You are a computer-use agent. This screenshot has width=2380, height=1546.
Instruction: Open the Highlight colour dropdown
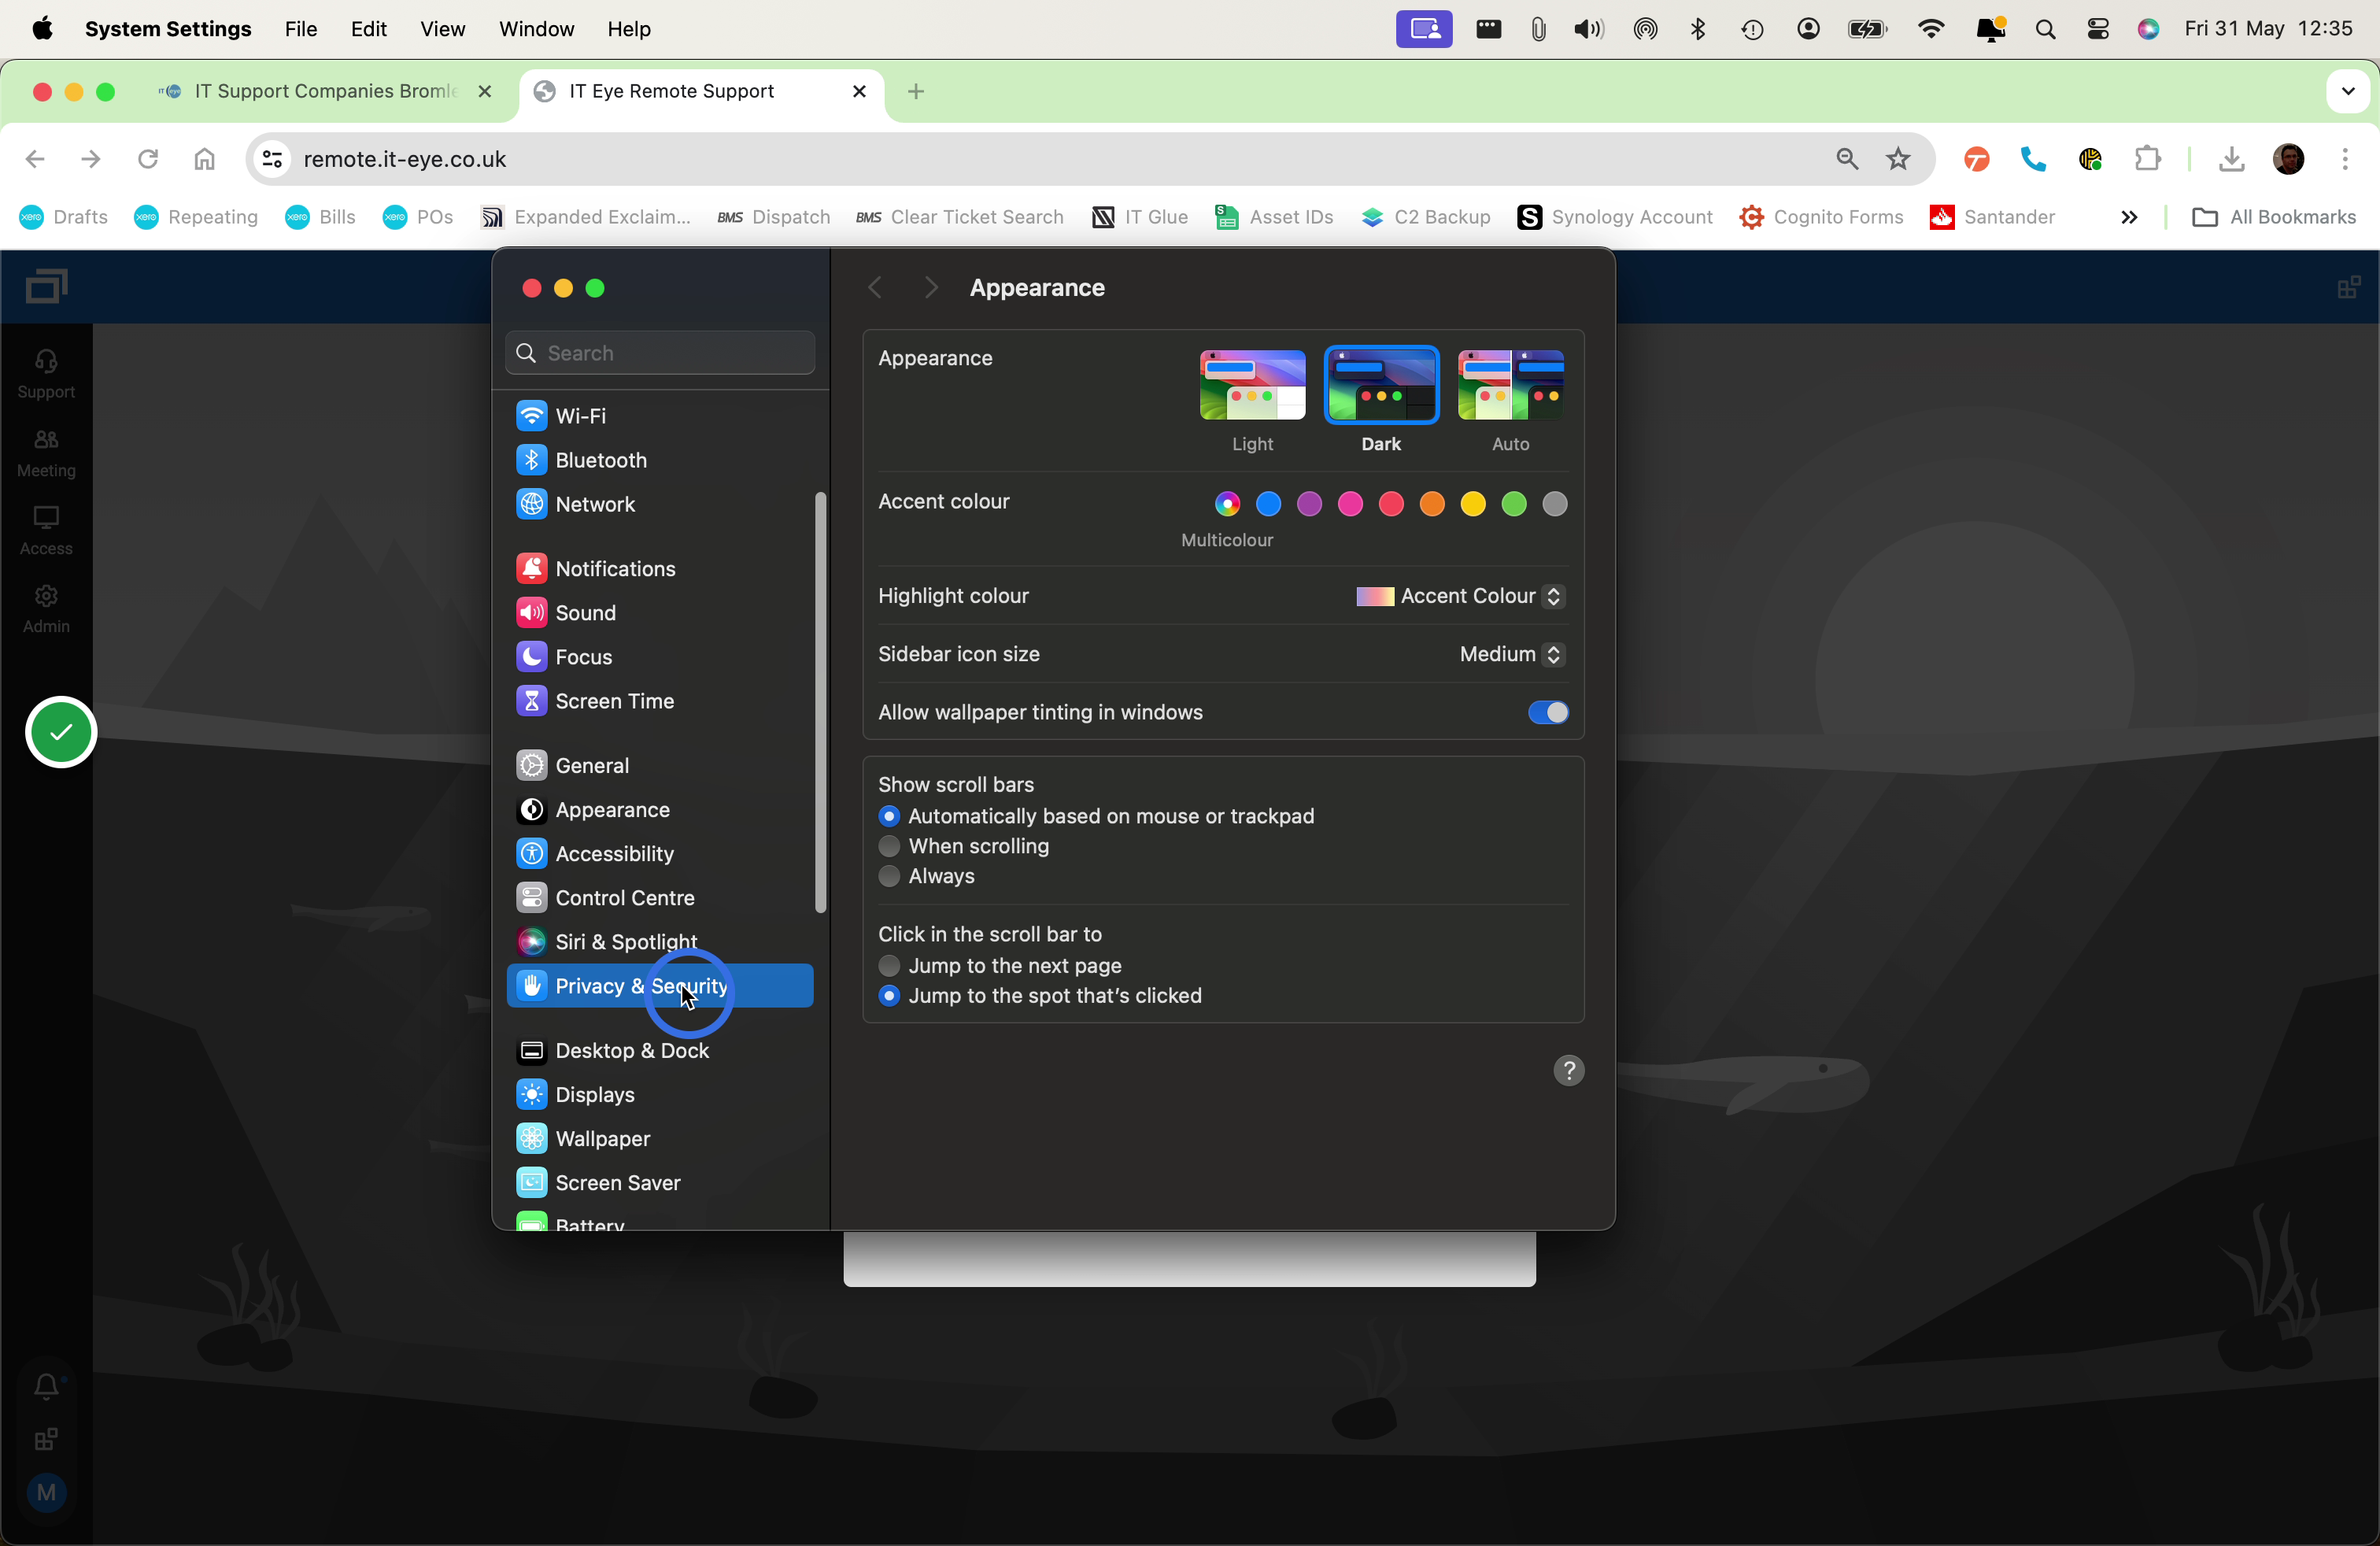[x=1459, y=596]
